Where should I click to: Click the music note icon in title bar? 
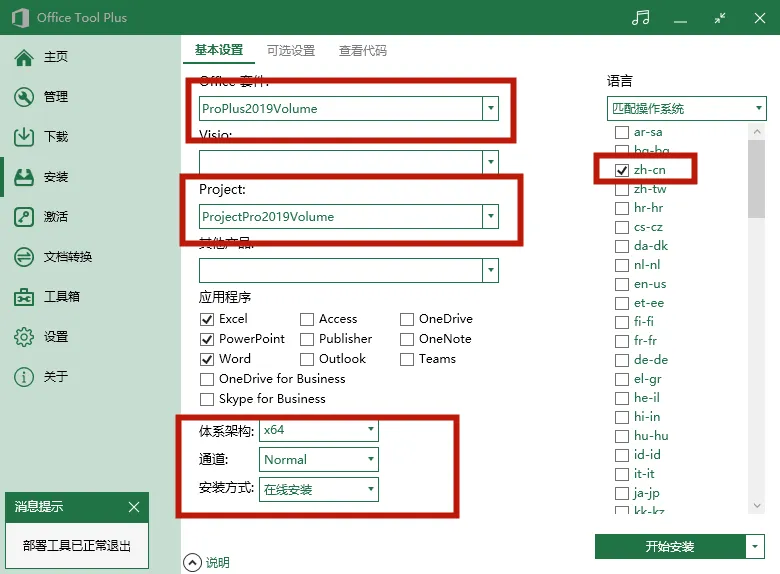[640, 18]
